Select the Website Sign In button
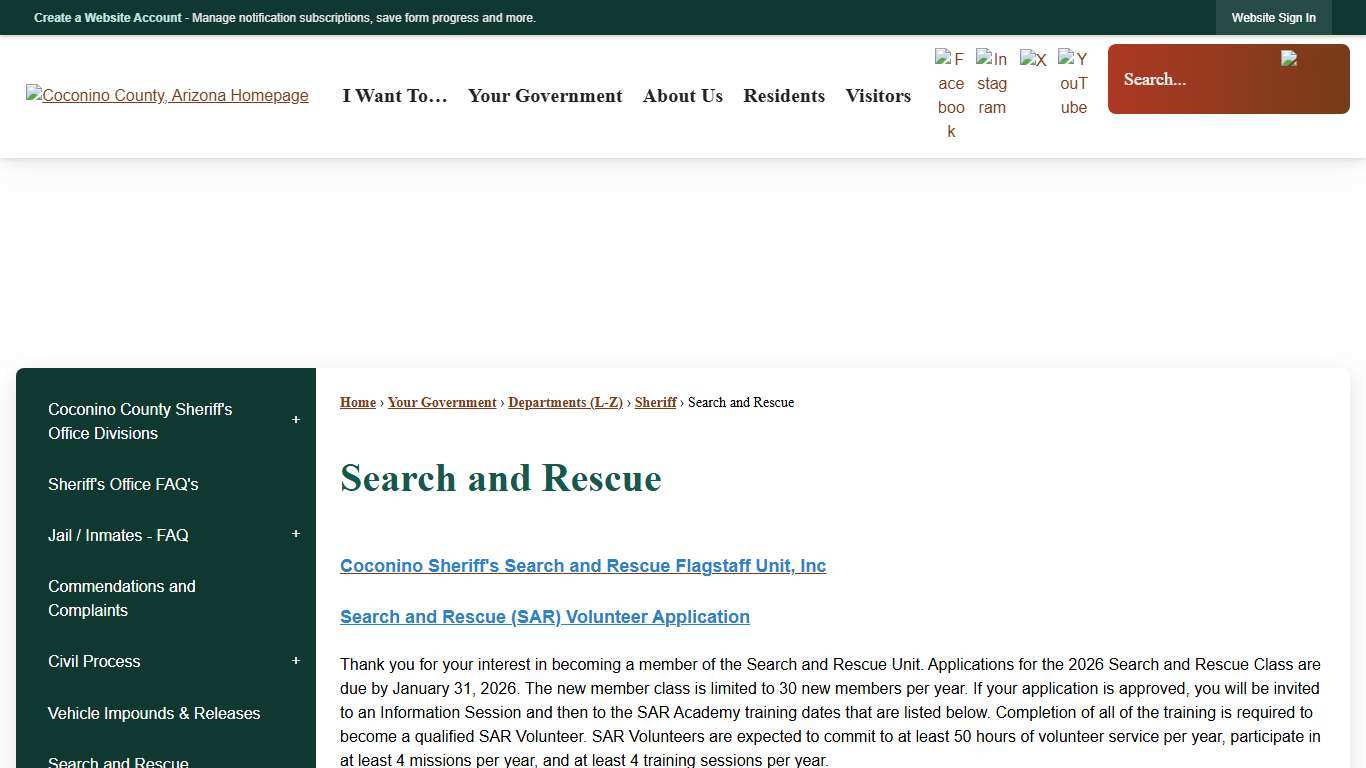 [1273, 17]
